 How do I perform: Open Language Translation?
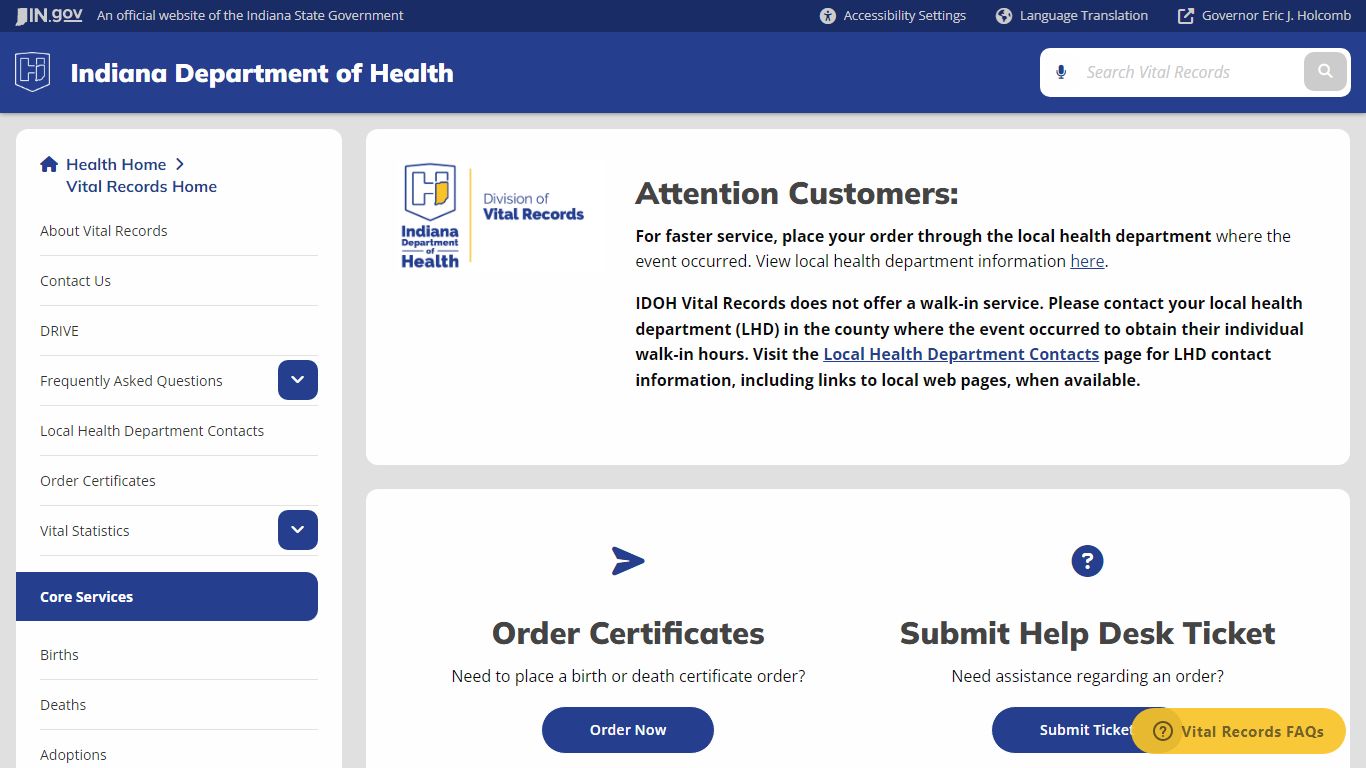[1072, 16]
